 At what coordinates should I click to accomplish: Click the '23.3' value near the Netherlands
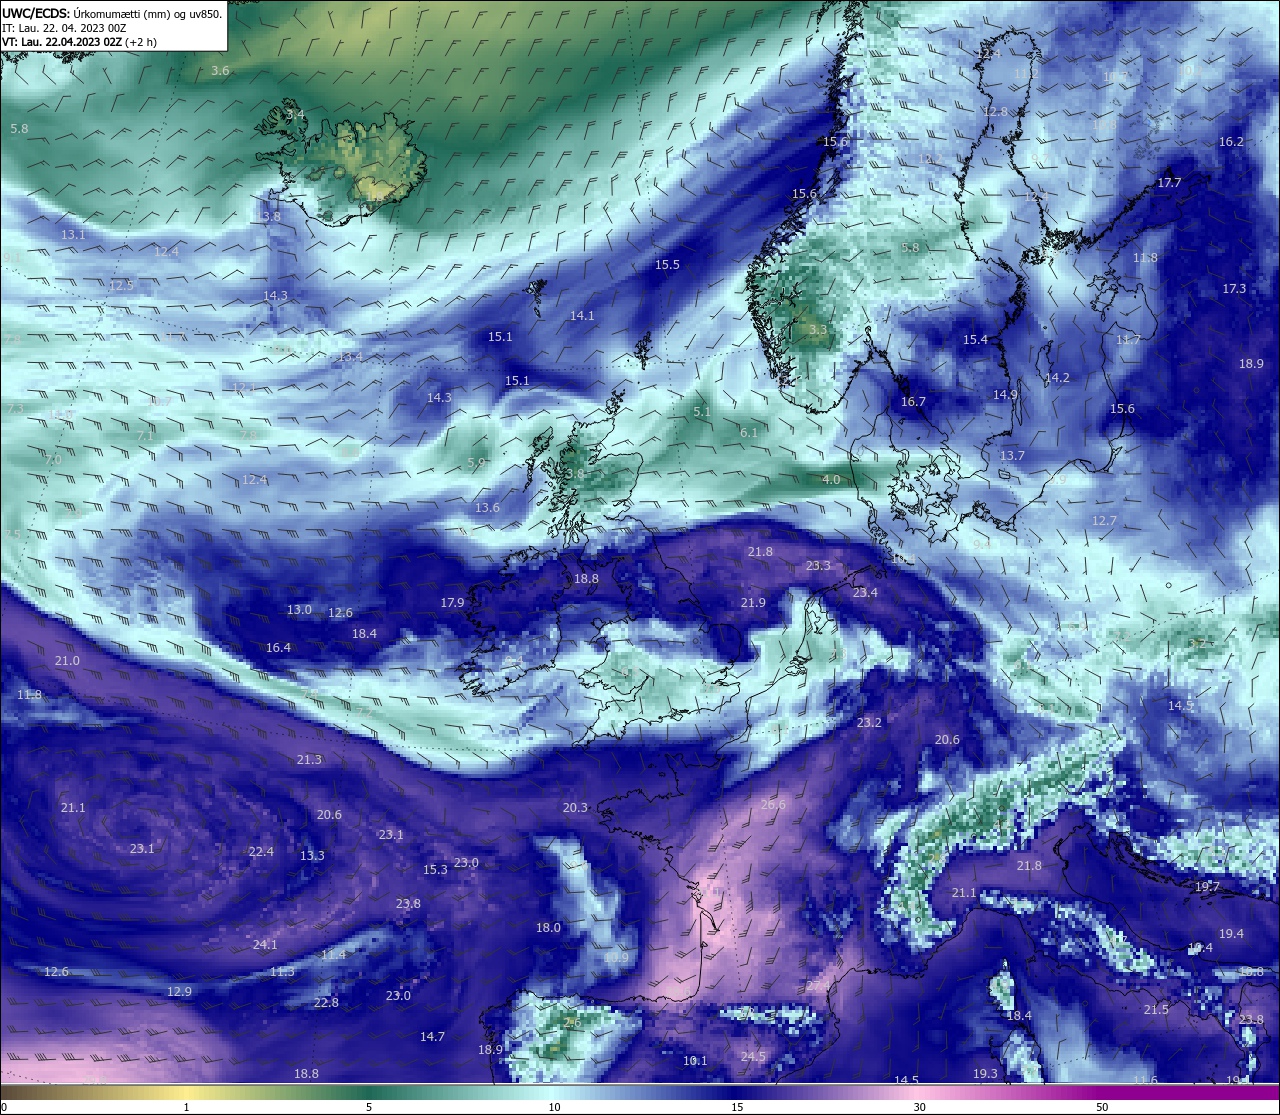[818, 566]
